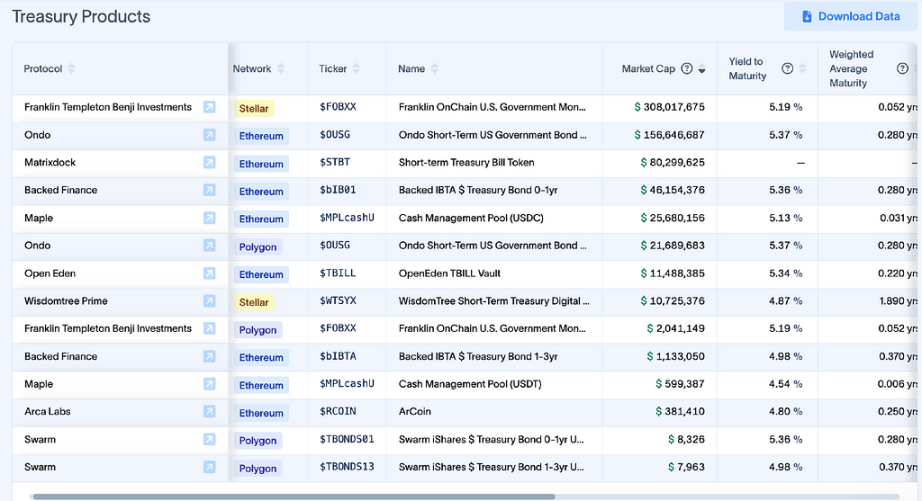Screen dimensions: 922x501
Task: Select ticker $WTSYX
Action: click(x=338, y=301)
